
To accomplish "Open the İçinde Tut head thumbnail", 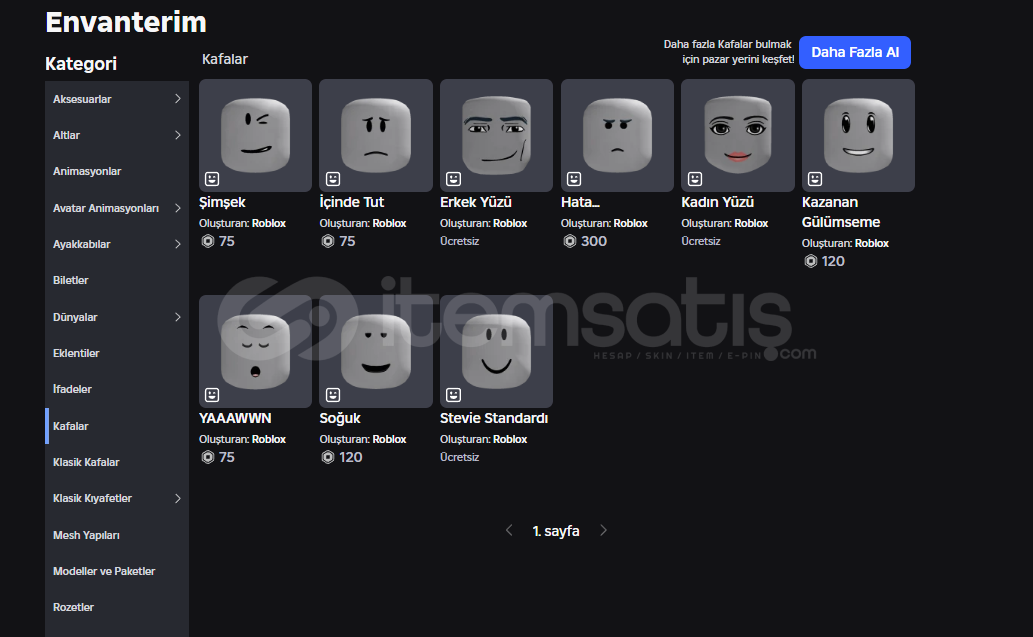I will coord(376,136).
